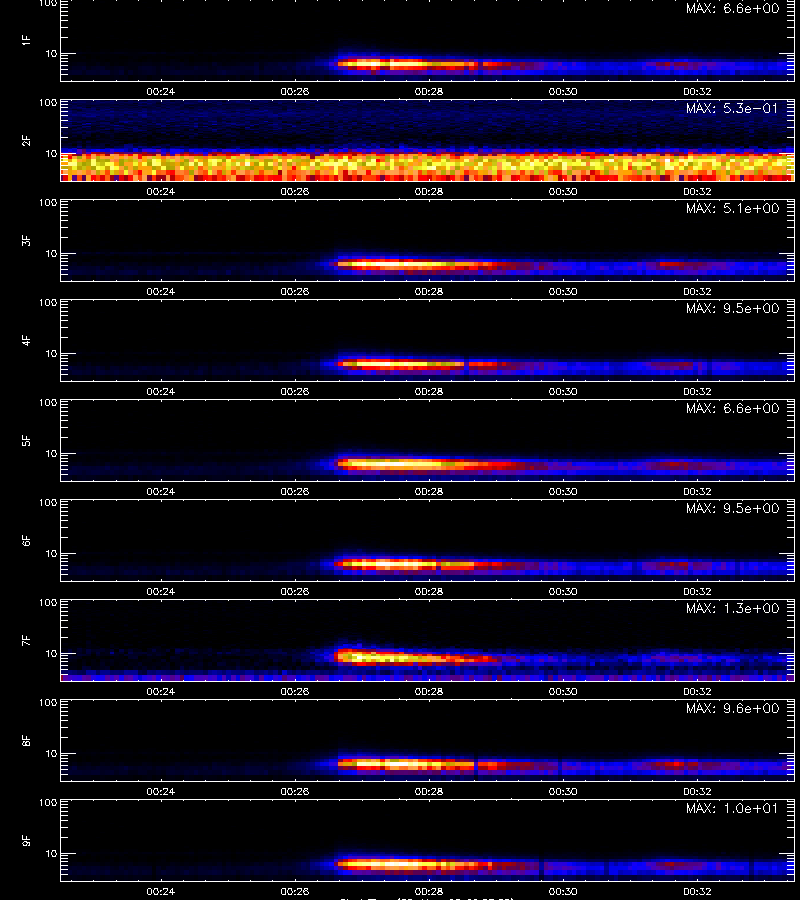The image size is (800, 900).
Task: Click the 00:30 tick label below the 5F panel
Action: 563,491
